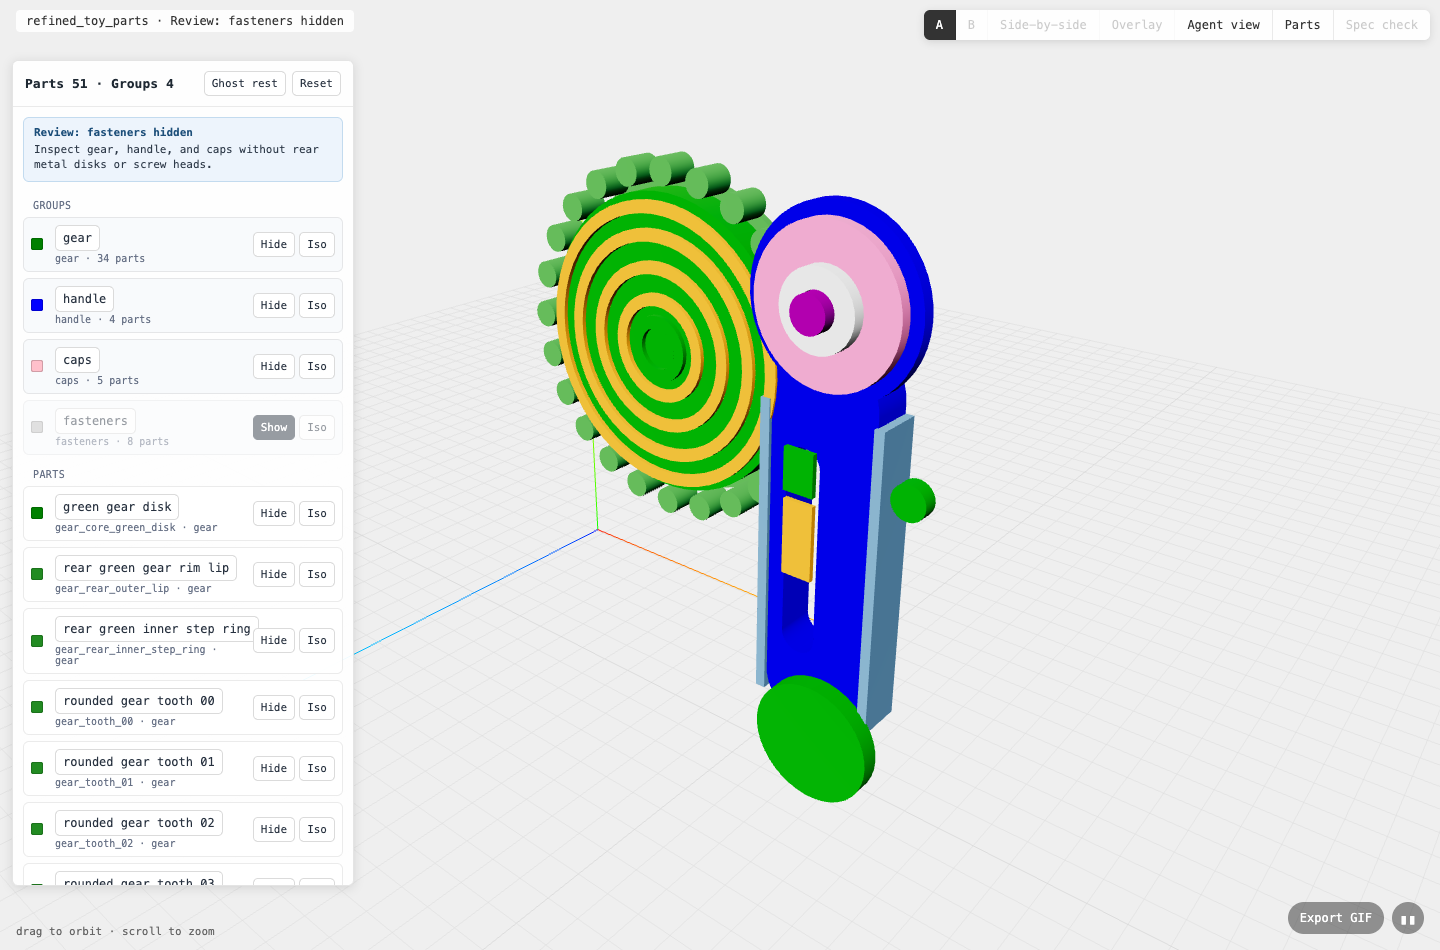Screen dimensions: 1440x950
Task: Hide the gear group
Action: tap(274, 245)
